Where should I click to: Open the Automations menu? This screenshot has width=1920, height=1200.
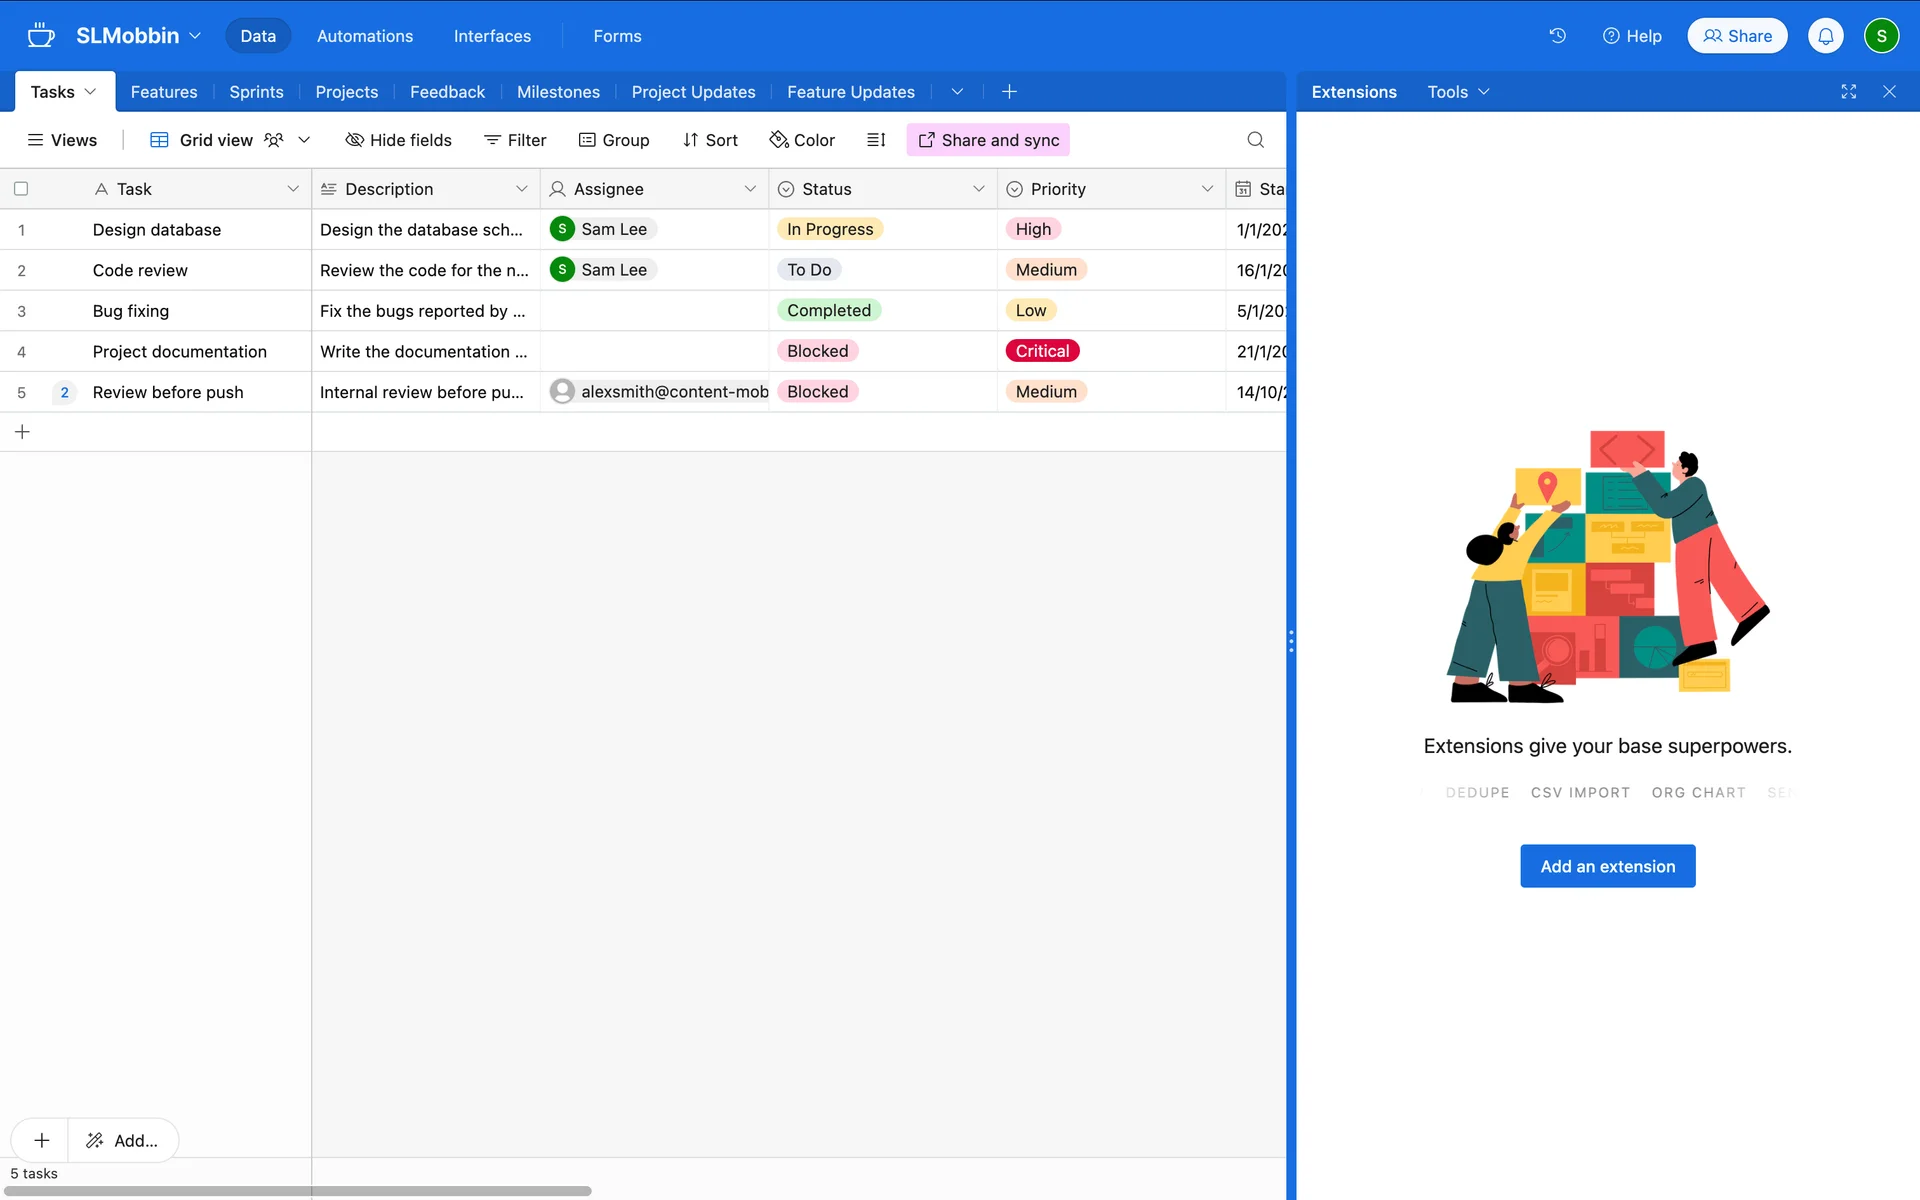click(364, 36)
